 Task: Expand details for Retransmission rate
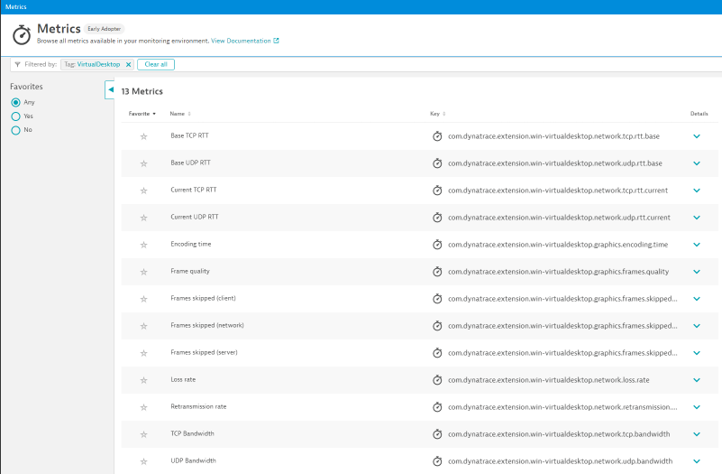click(697, 407)
